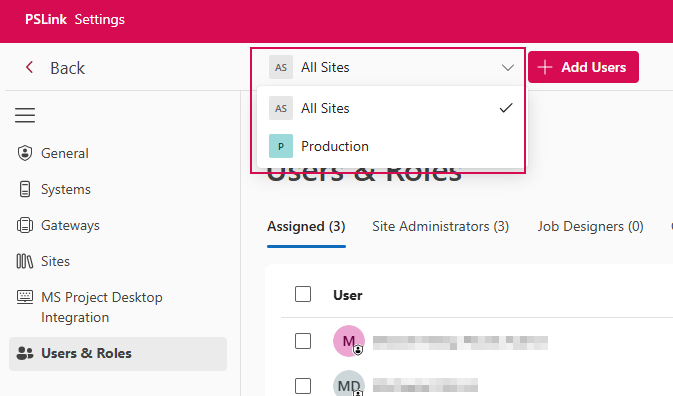Screen dimensions: 673x396
Task: Click the admin badge on the M avatar
Action: (x=358, y=351)
